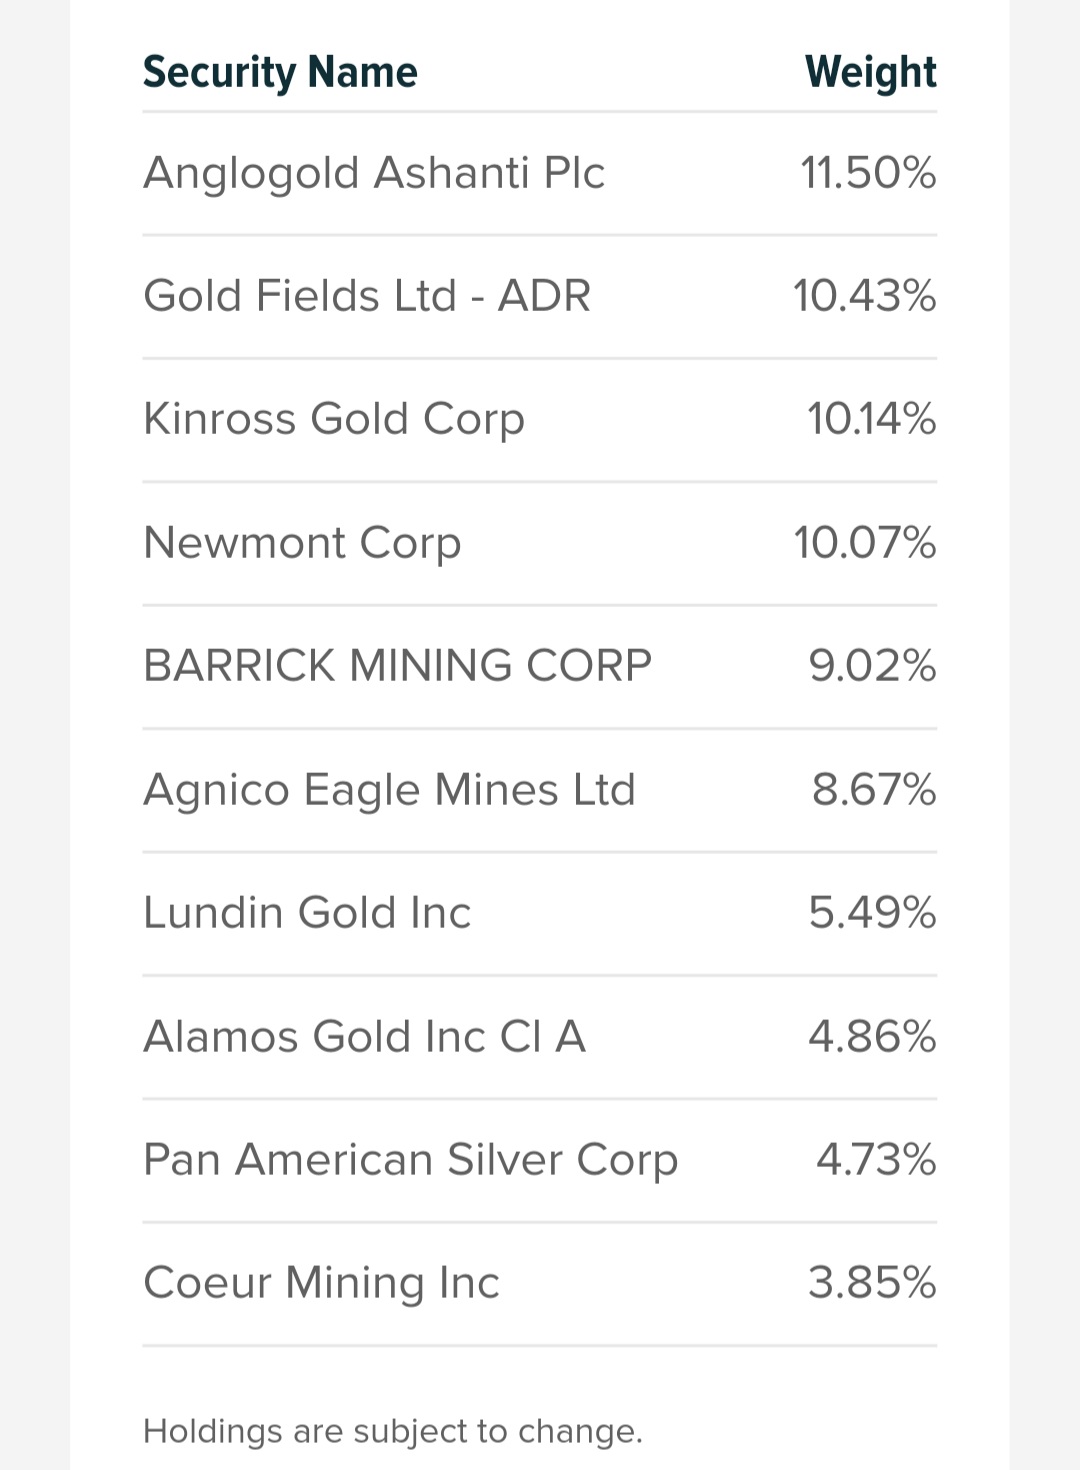Click the 5.49% weight value
This screenshot has height=1470, width=1080.
click(x=873, y=913)
